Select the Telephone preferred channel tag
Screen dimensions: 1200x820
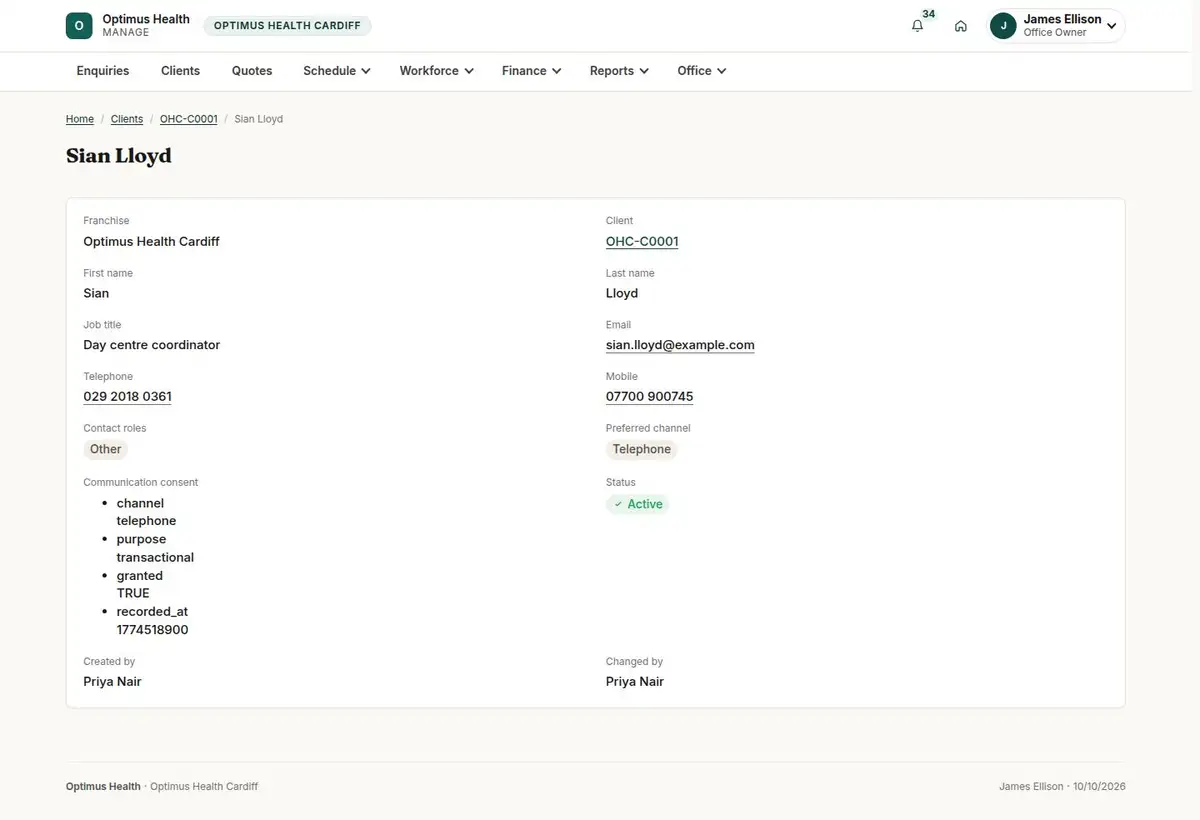click(642, 449)
